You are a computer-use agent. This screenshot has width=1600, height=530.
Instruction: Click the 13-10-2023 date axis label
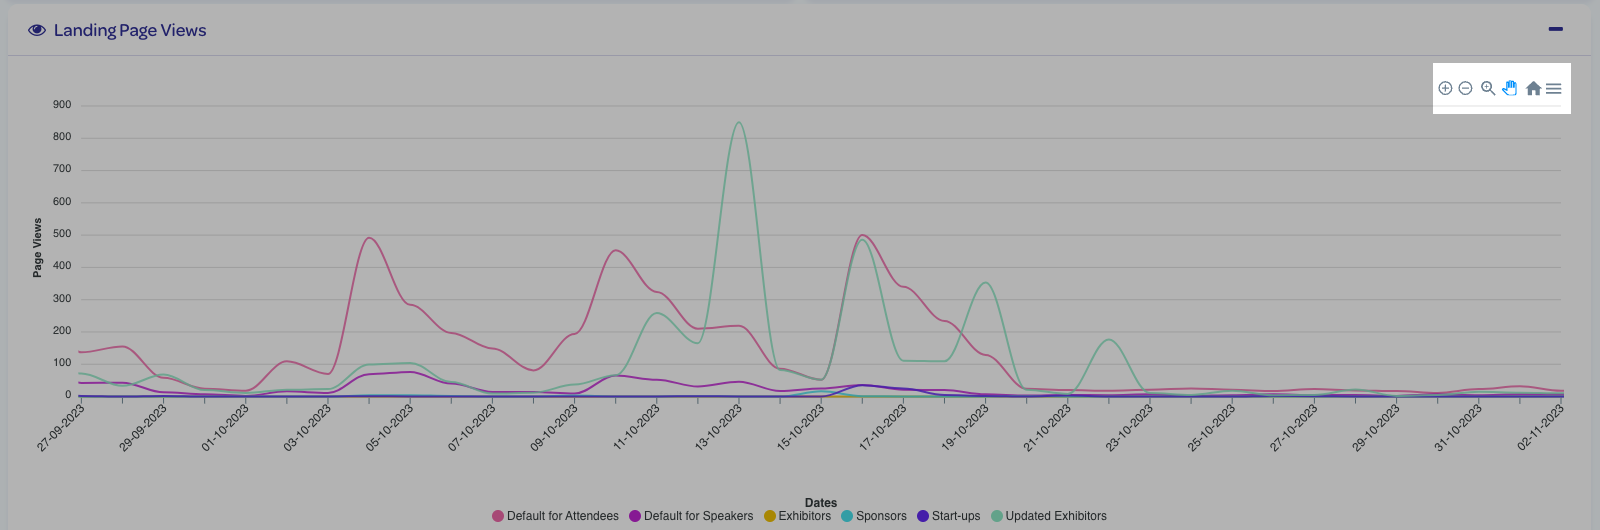[720, 426]
